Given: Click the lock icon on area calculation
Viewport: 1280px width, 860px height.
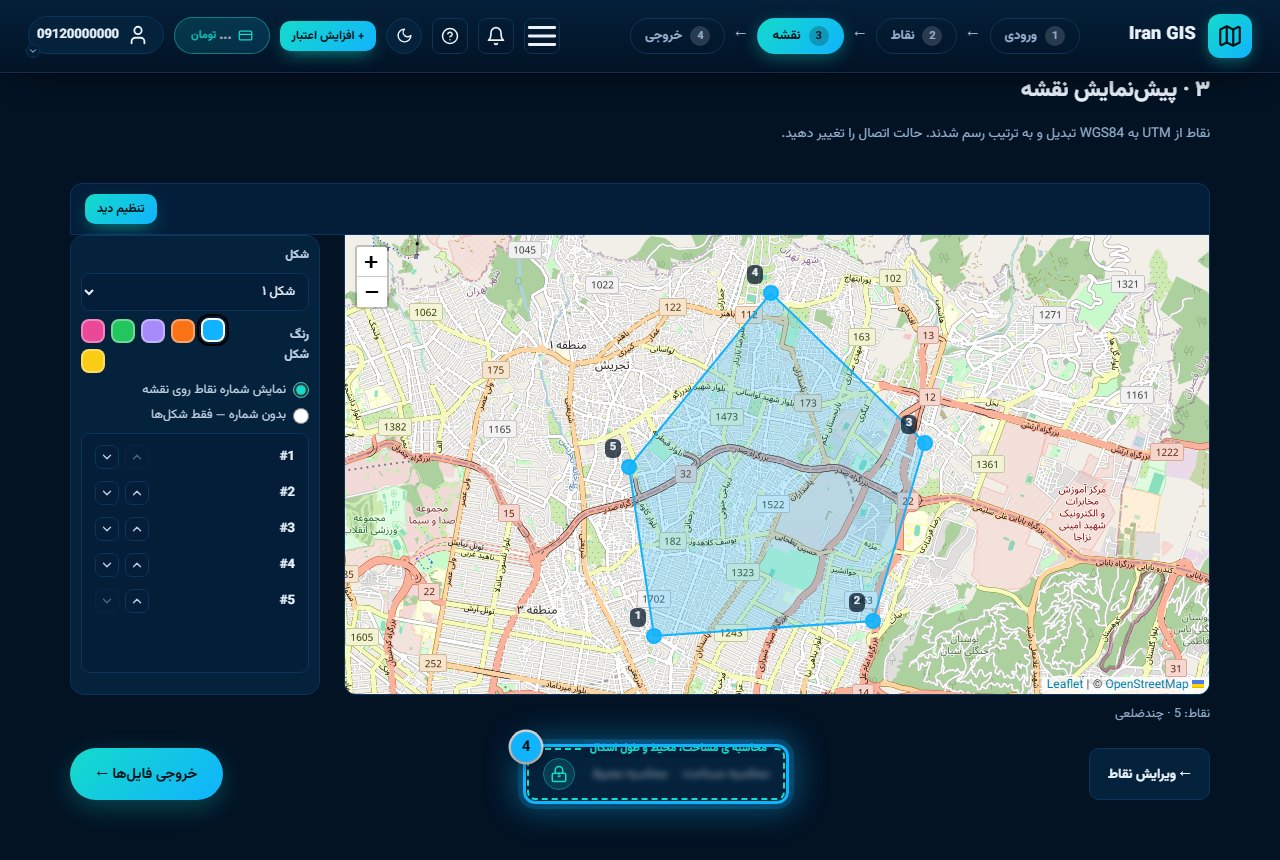Looking at the screenshot, I should [x=559, y=774].
